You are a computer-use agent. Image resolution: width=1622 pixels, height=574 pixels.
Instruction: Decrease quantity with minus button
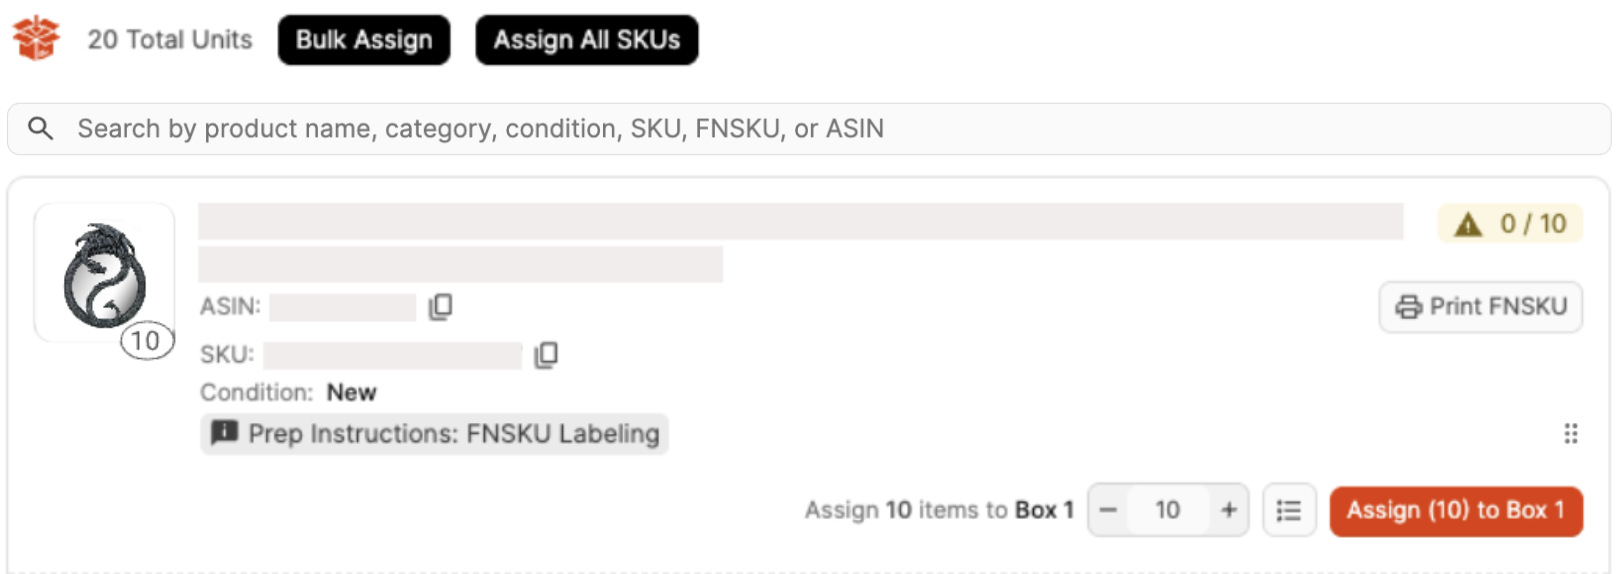[x=1108, y=510]
